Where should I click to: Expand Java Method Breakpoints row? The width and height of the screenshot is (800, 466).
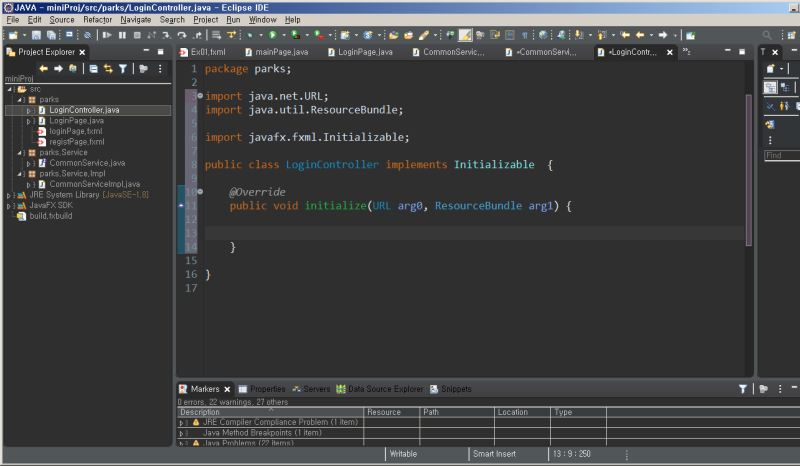pos(181,433)
